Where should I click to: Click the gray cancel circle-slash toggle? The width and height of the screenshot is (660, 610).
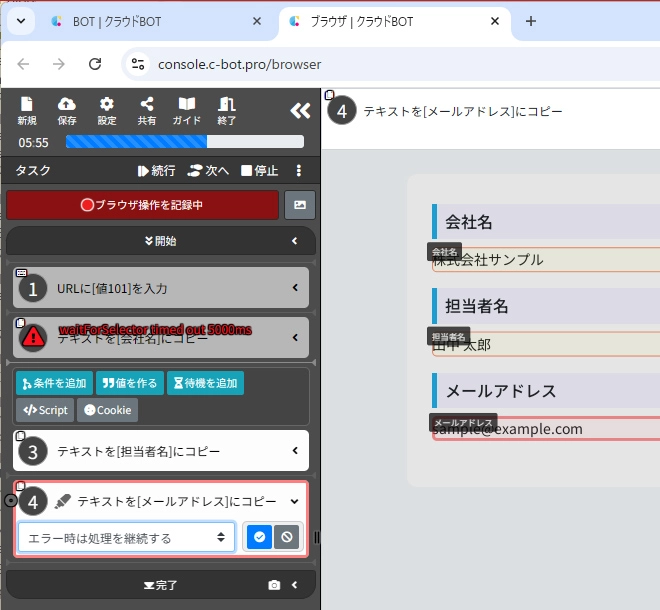pyautogui.click(x=287, y=537)
